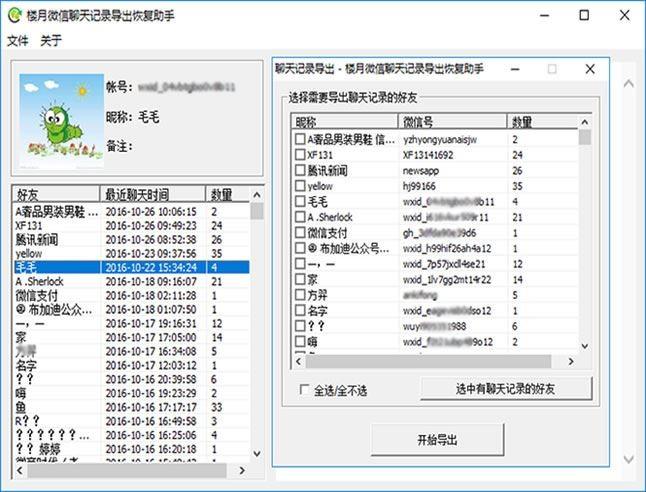This screenshot has width=646, height=492.
Task: Select A .Sherlock row in friend list
Action: point(132,281)
